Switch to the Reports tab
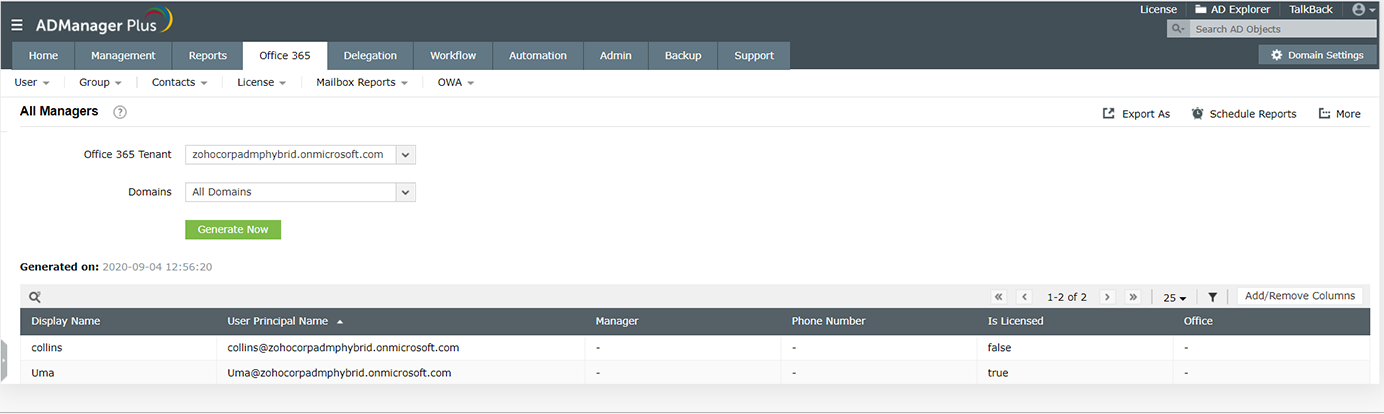The width and height of the screenshot is (1384, 414). click(208, 56)
